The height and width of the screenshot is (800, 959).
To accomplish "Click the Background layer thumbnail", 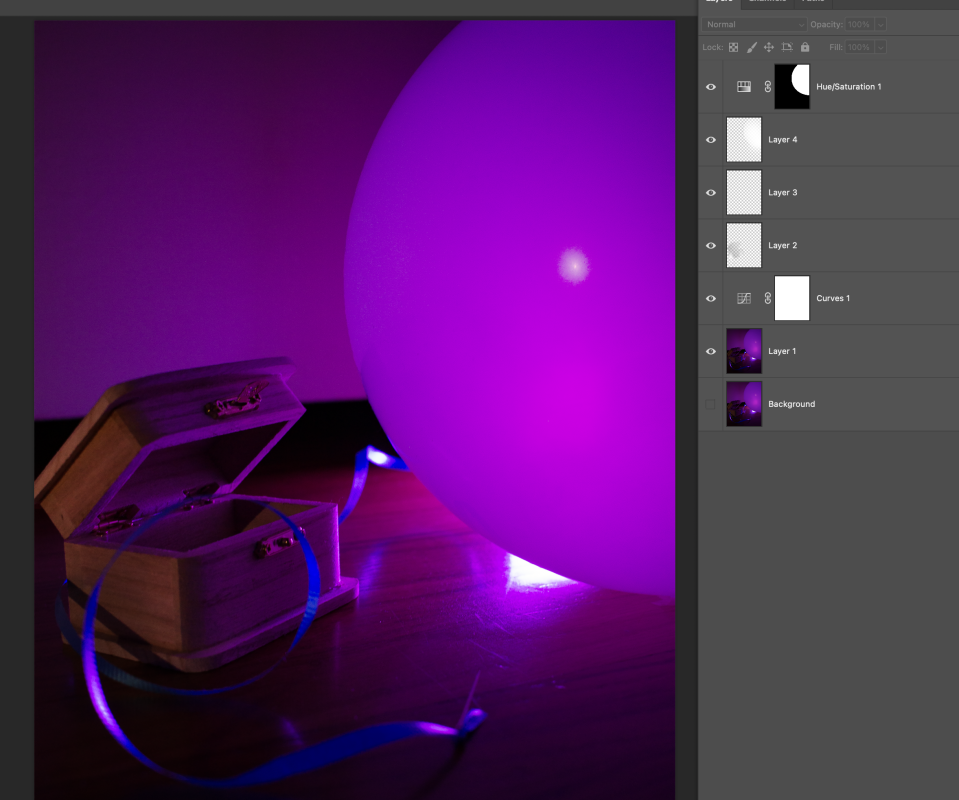I will pyautogui.click(x=744, y=404).
